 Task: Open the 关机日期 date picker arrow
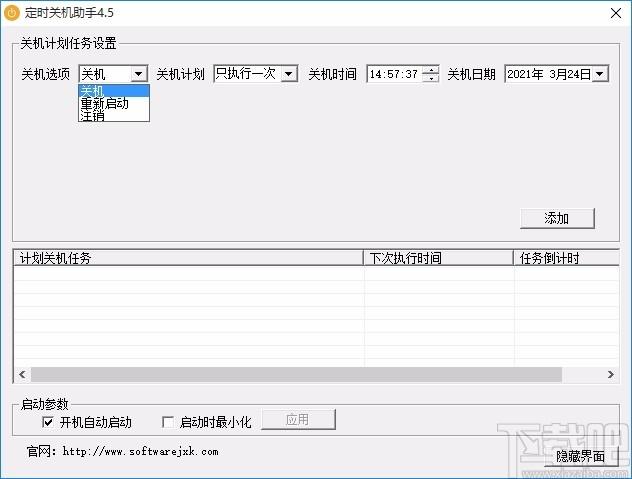click(600, 74)
